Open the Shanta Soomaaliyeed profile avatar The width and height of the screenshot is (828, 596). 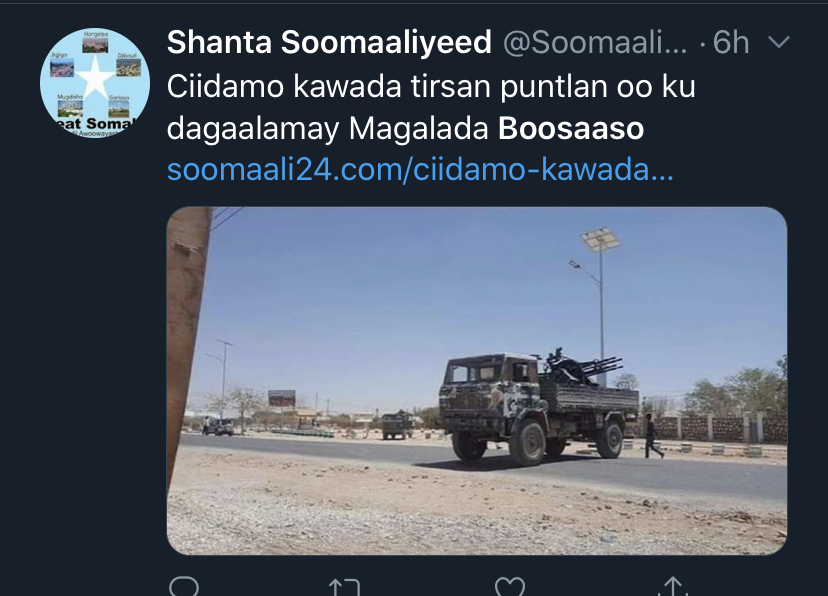(x=95, y=83)
